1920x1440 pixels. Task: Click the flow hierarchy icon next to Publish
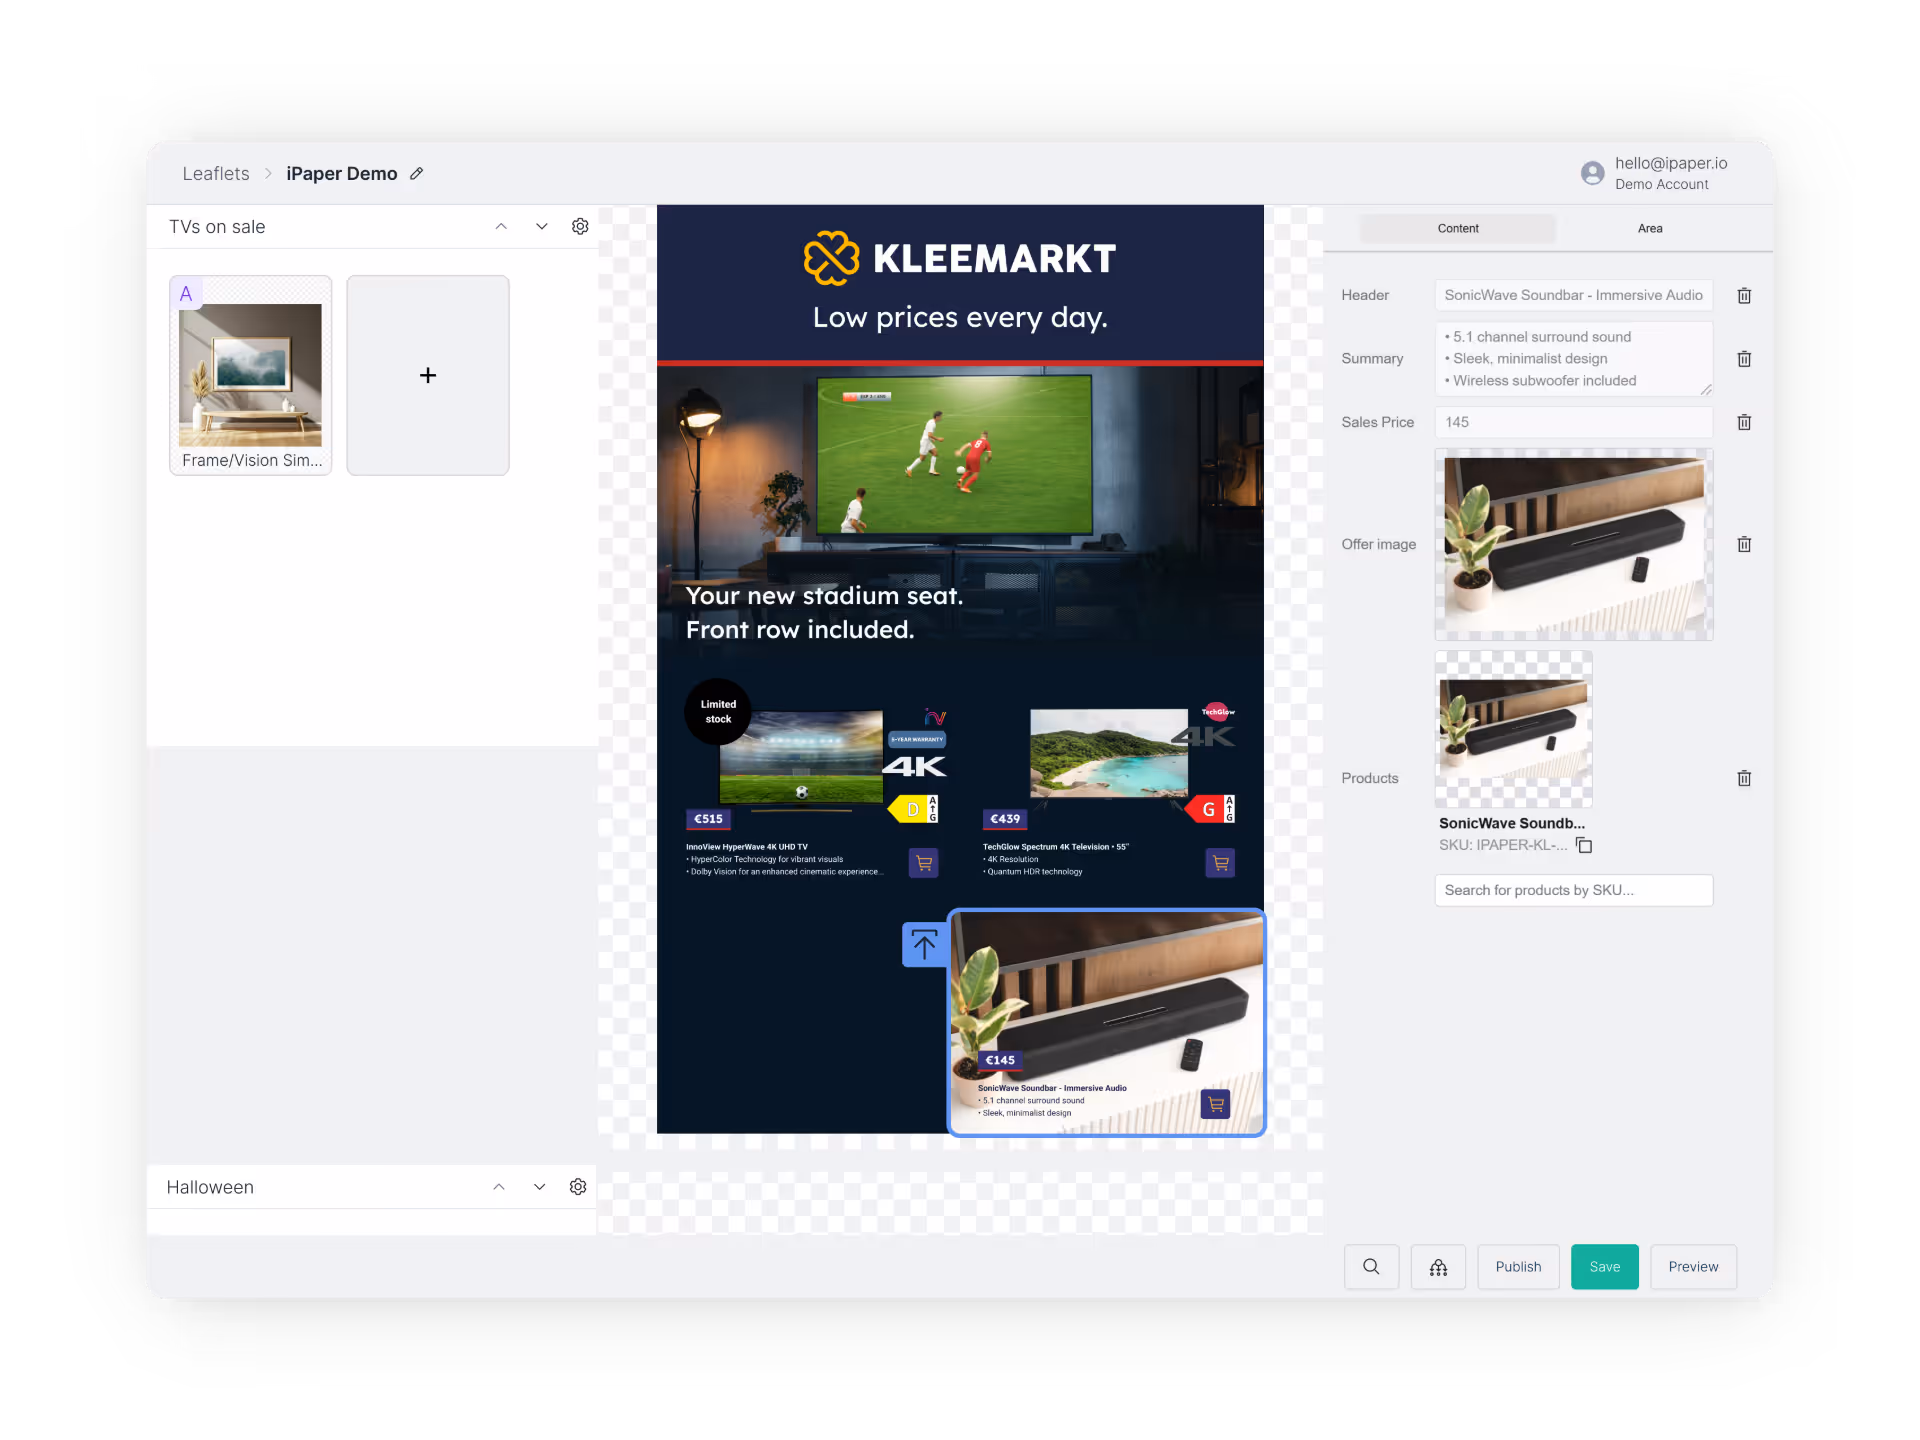pos(1438,1266)
